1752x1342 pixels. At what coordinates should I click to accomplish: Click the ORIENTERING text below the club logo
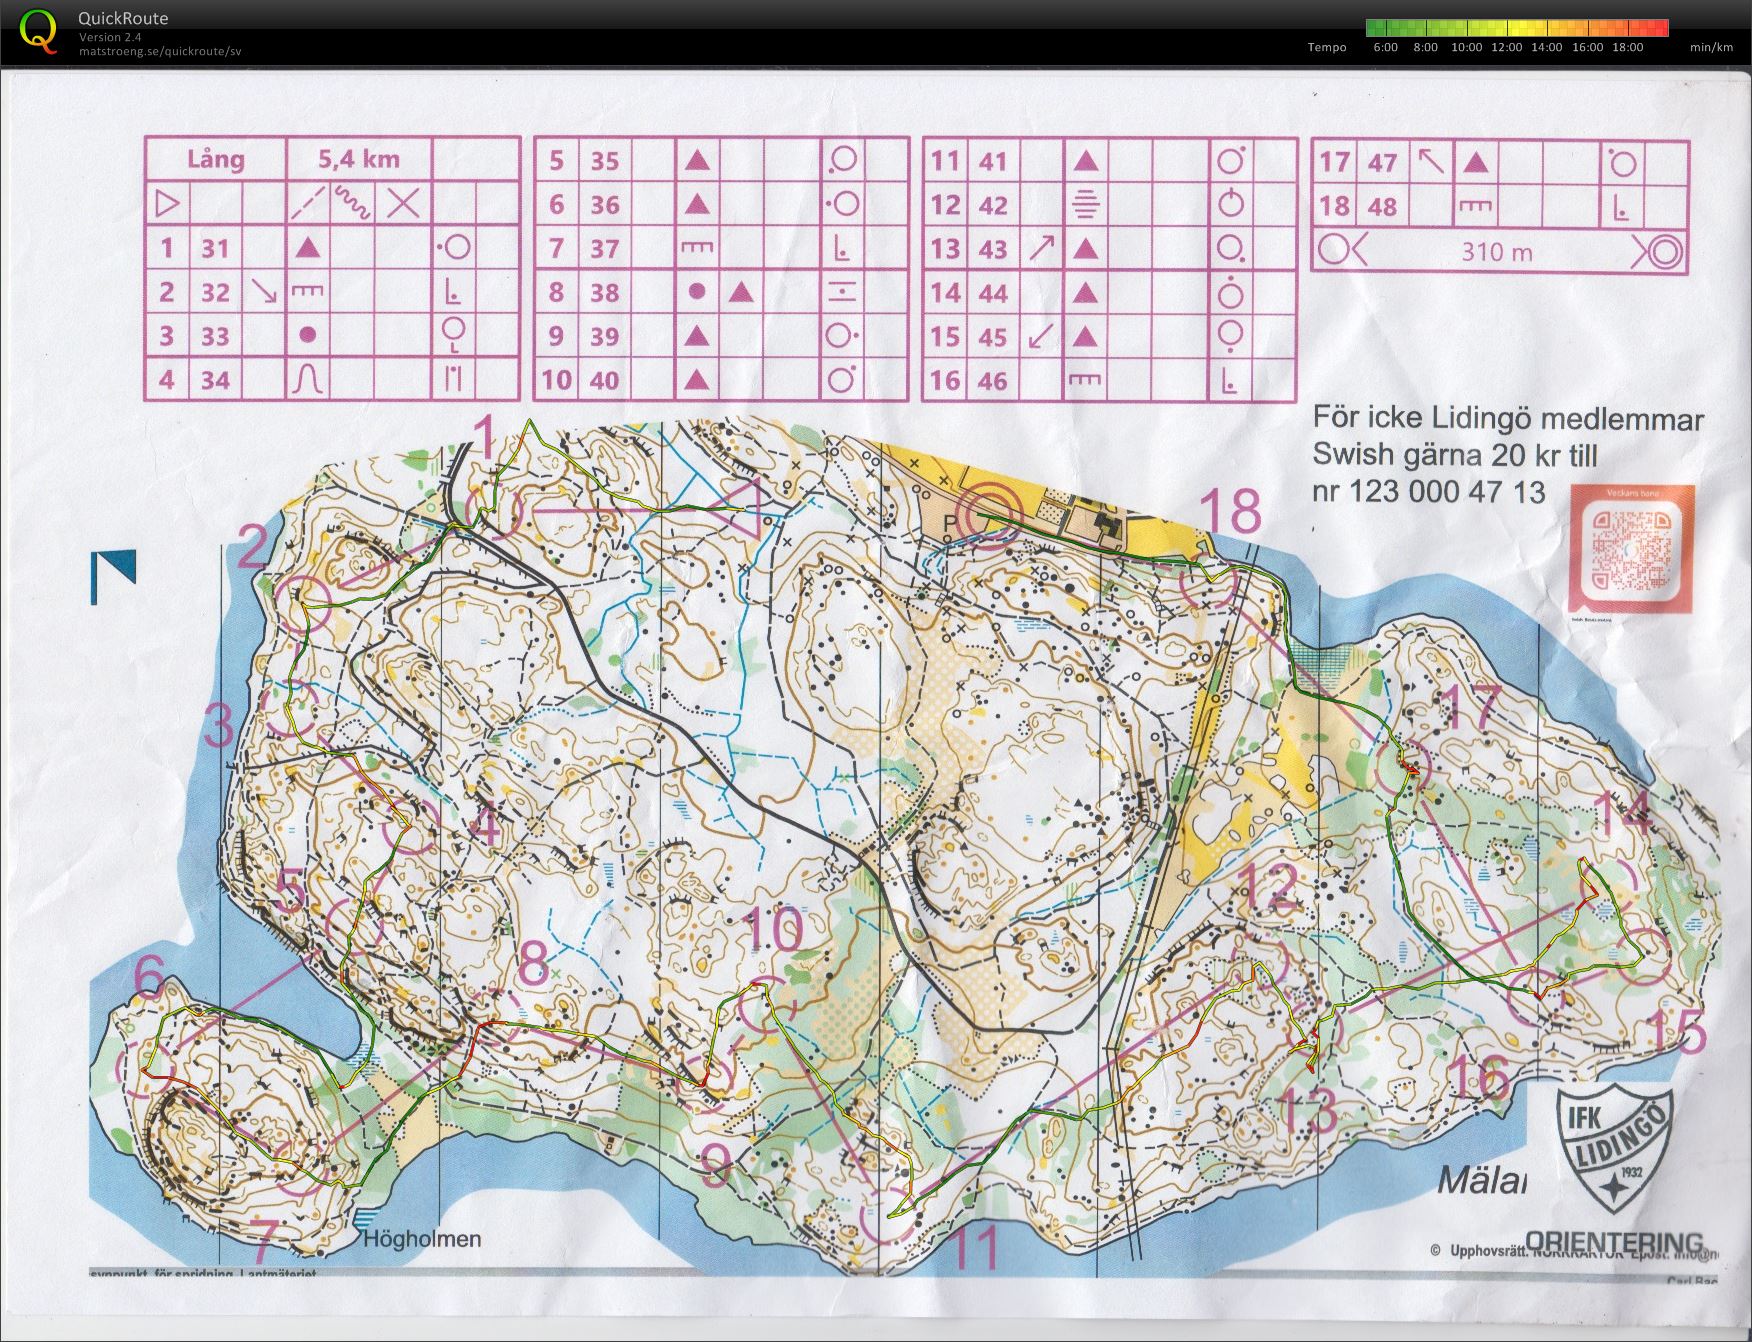[1614, 1241]
